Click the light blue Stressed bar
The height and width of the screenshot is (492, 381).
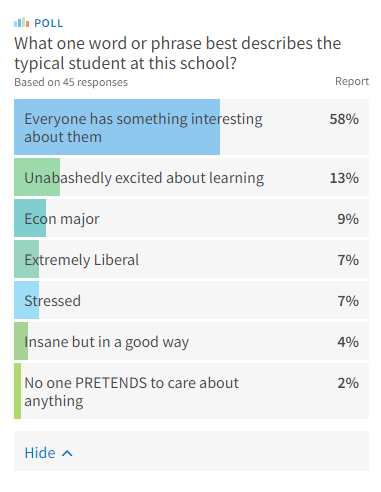click(x=26, y=300)
